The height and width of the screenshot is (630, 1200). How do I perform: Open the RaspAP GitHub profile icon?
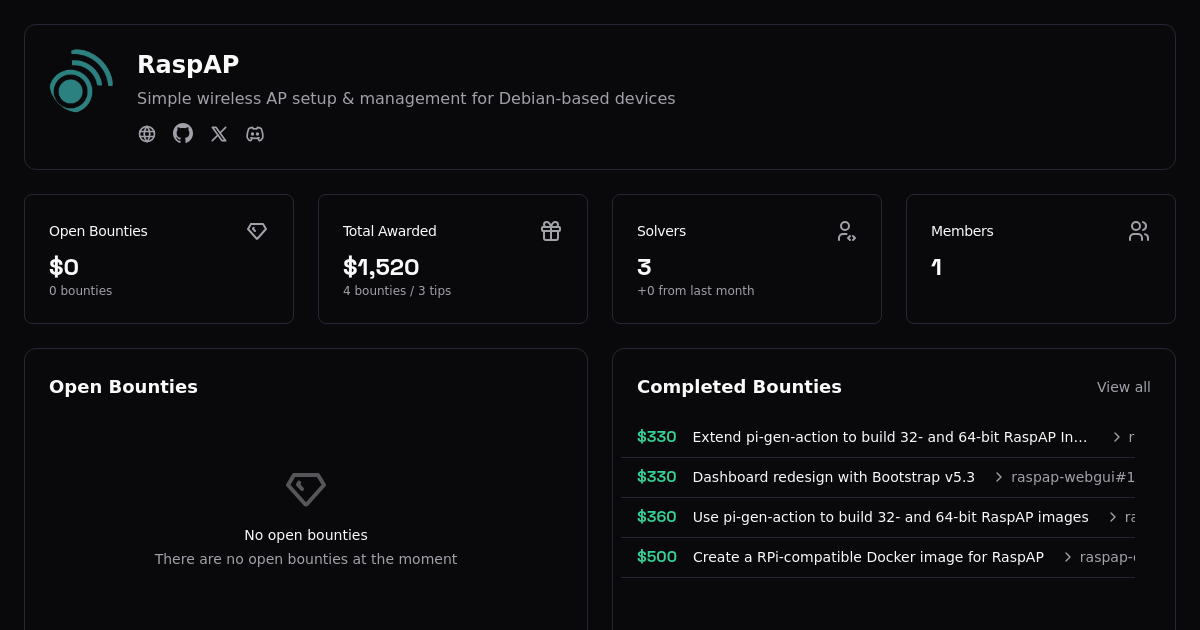point(183,134)
